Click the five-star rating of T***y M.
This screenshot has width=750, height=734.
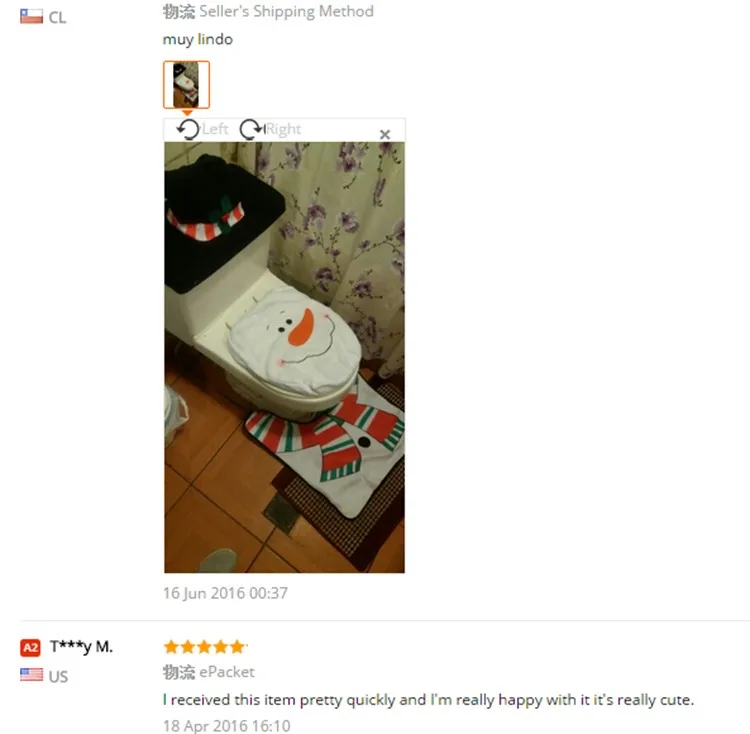point(205,647)
